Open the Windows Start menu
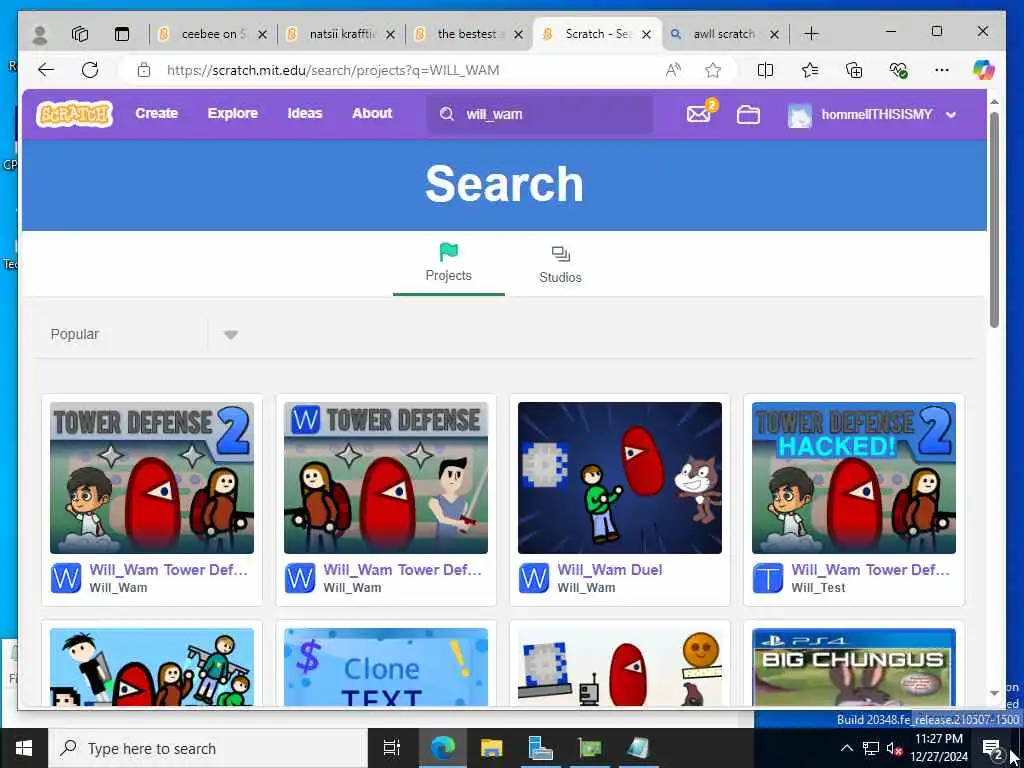This screenshot has height=768, width=1024. tap(24, 748)
